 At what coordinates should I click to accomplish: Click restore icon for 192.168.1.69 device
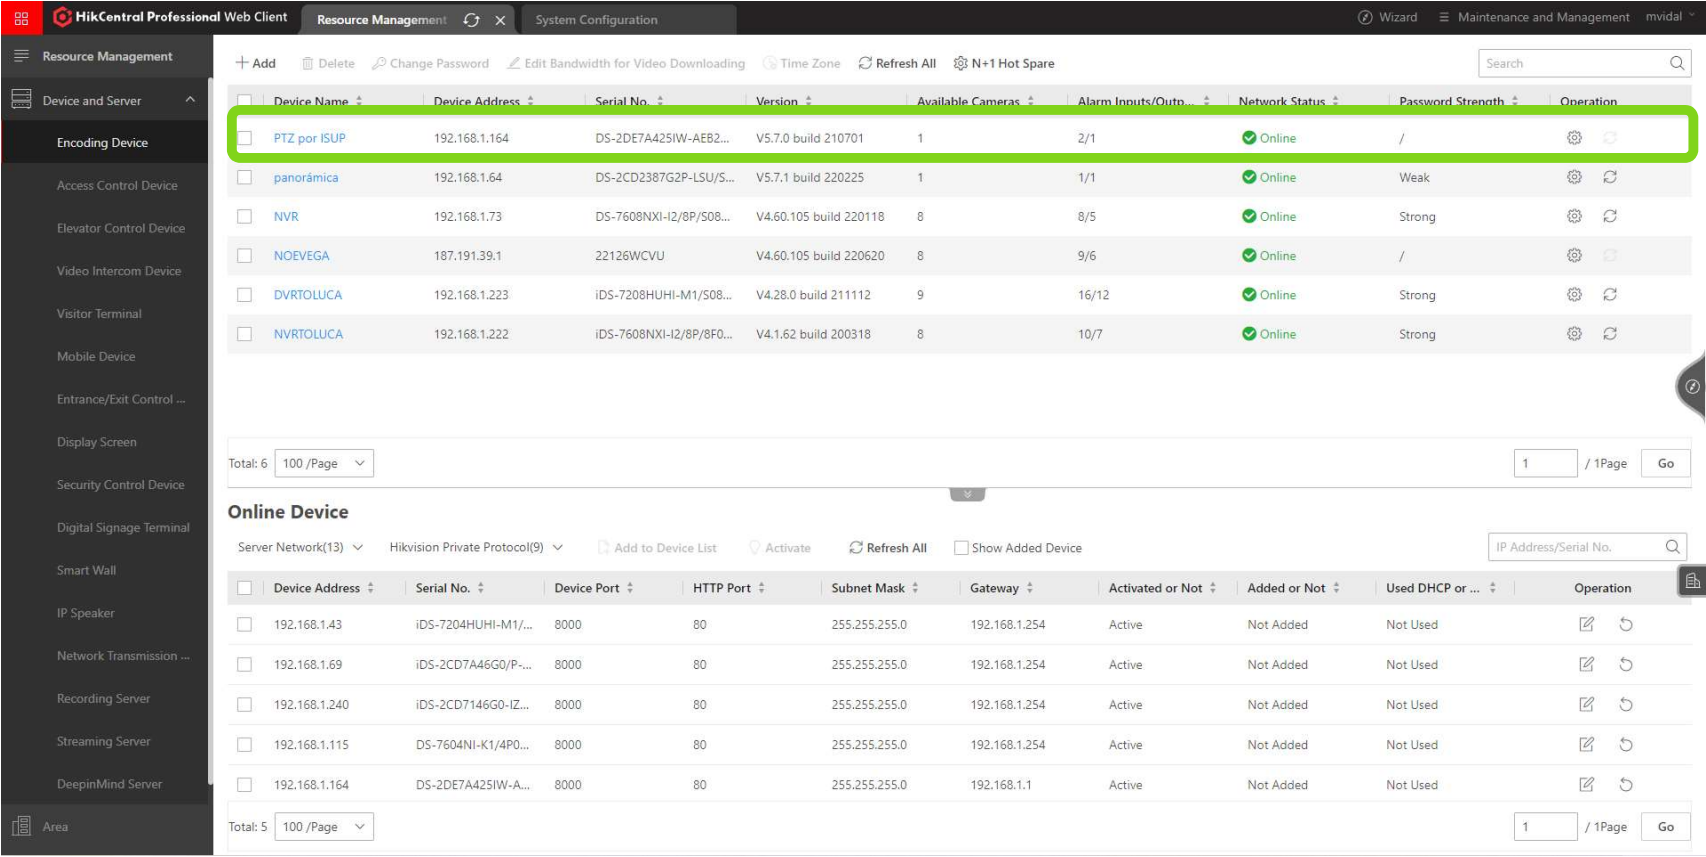(1626, 664)
